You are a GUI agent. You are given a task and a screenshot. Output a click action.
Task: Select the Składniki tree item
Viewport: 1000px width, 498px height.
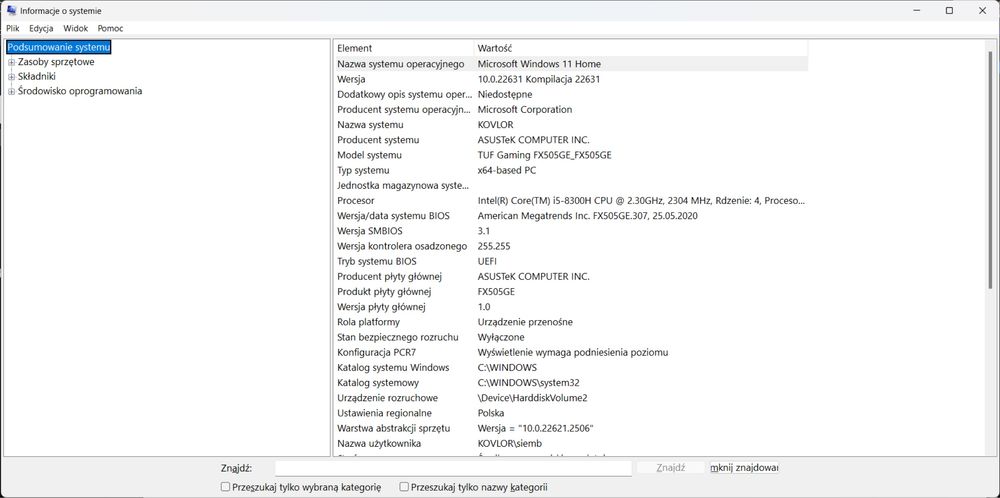37,77
